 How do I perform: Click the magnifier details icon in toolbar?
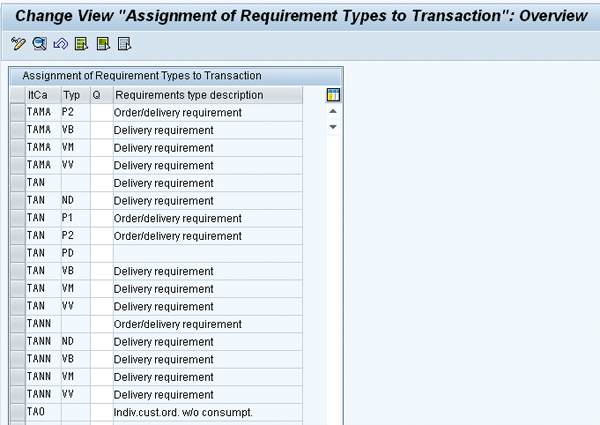click(39, 44)
